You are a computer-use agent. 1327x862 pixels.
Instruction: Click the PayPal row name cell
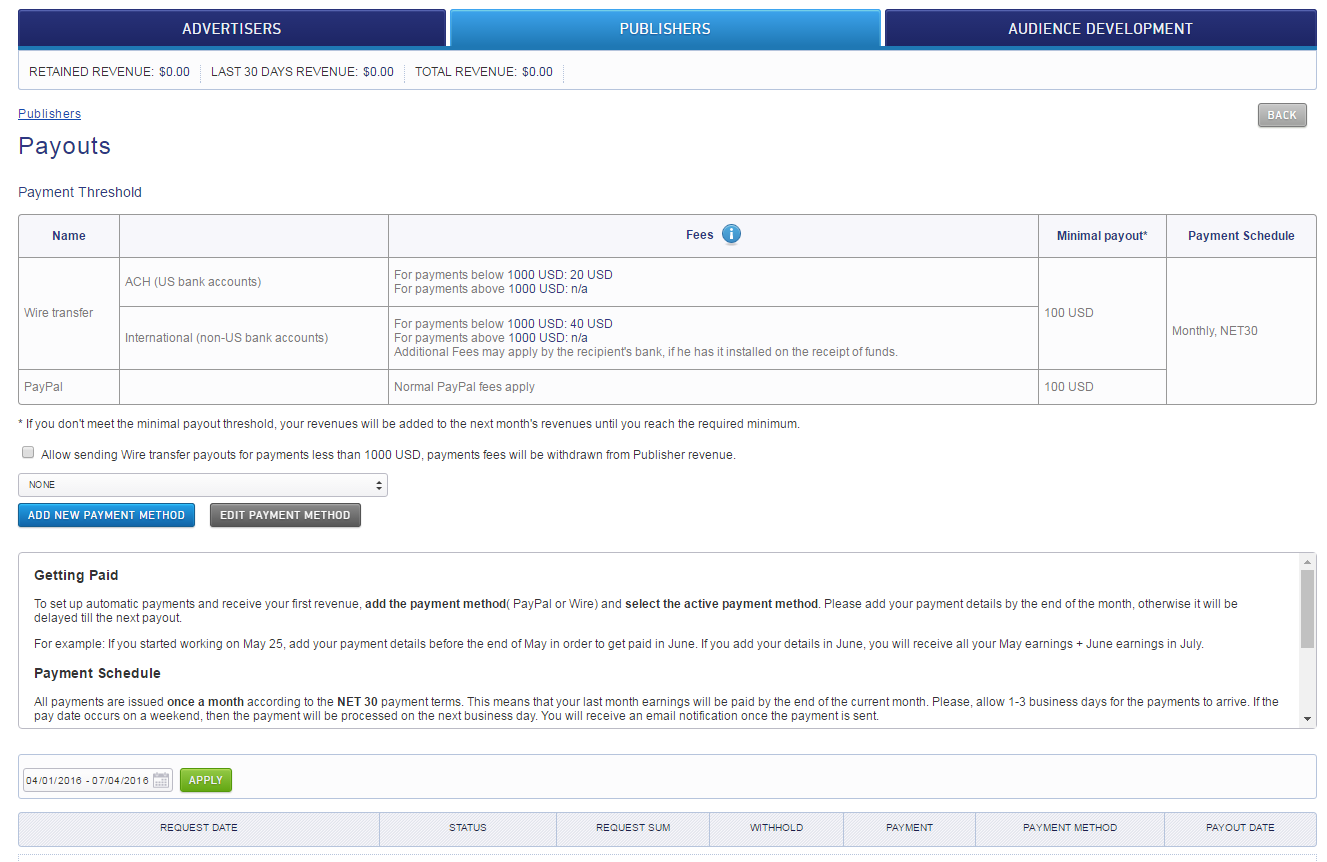tap(69, 387)
